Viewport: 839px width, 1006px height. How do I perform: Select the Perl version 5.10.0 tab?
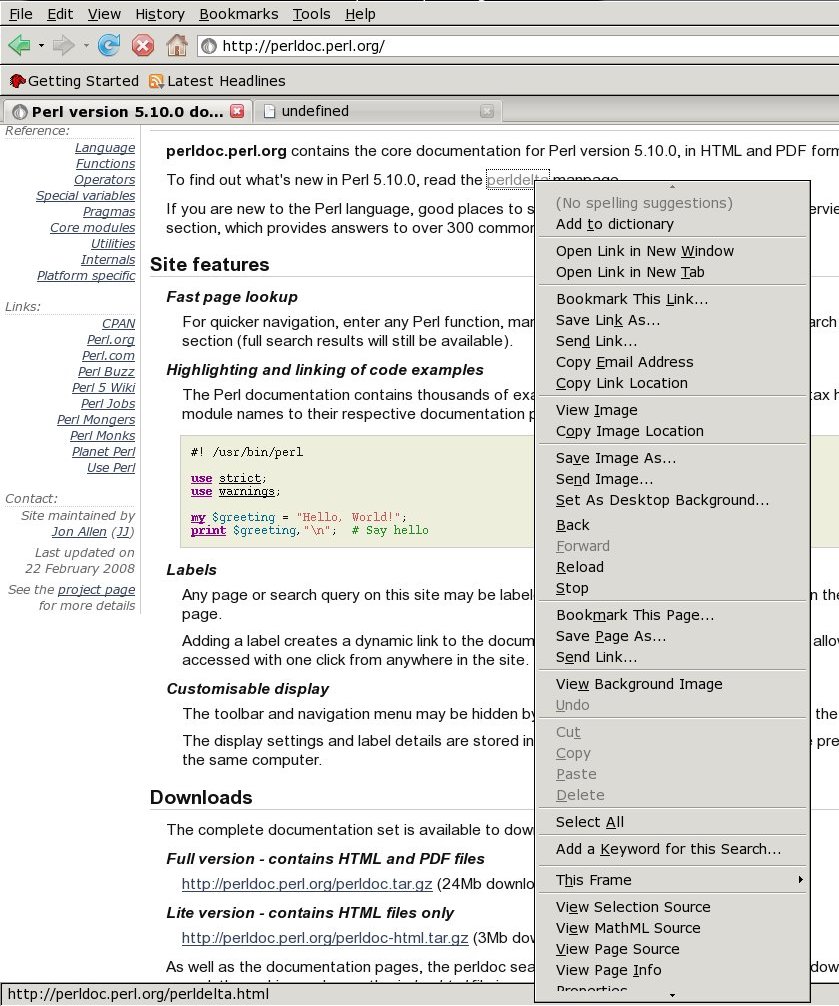pos(128,111)
